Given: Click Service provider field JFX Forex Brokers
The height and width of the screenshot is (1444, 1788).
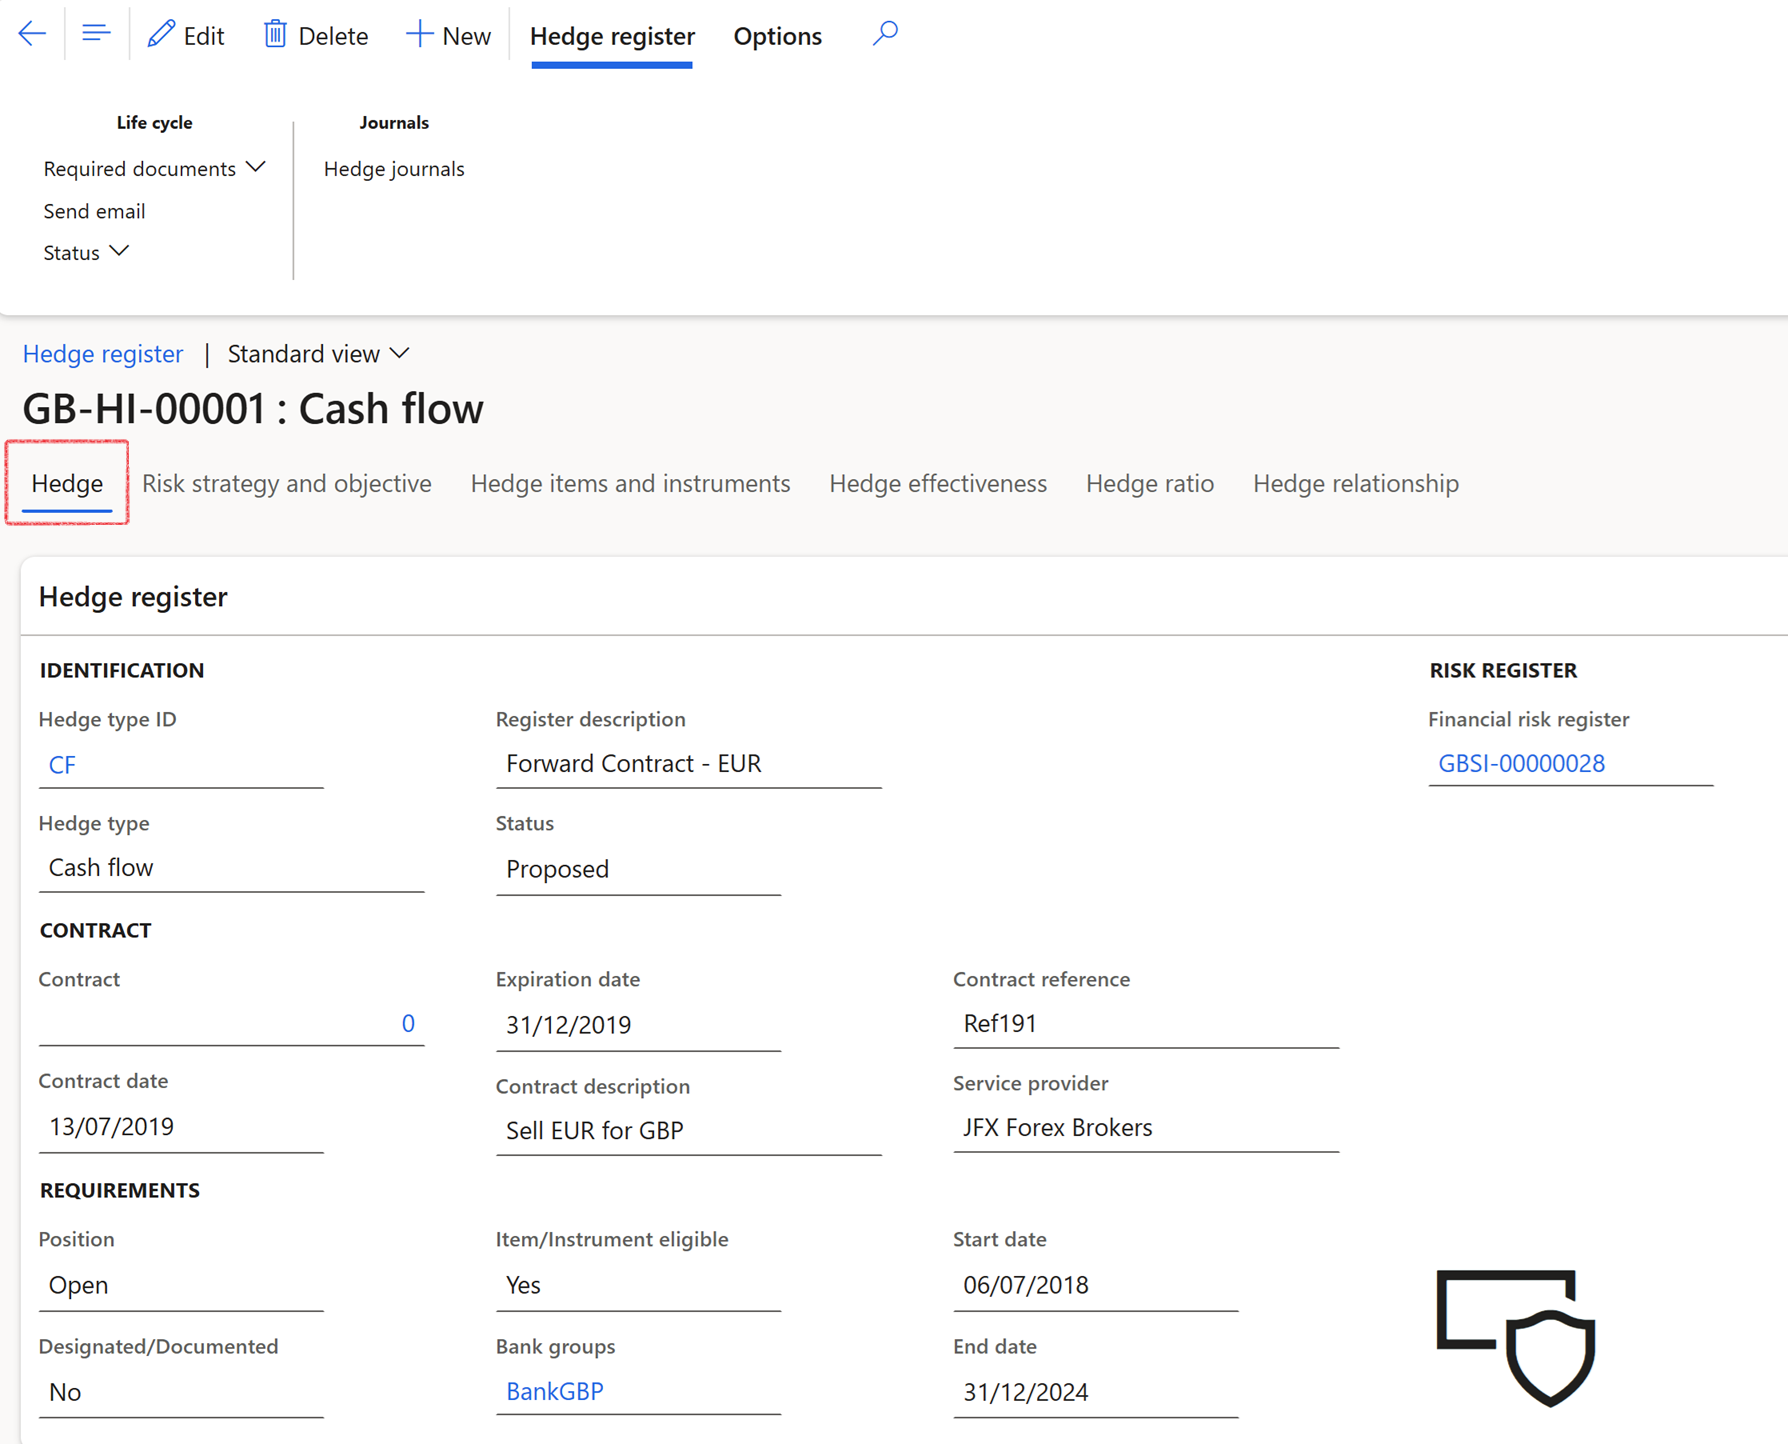Looking at the screenshot, I should click(1146, 1127).
